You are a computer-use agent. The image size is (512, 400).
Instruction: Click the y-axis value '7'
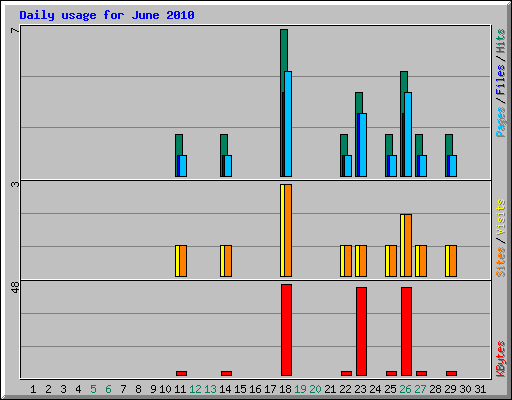[15, 31]
